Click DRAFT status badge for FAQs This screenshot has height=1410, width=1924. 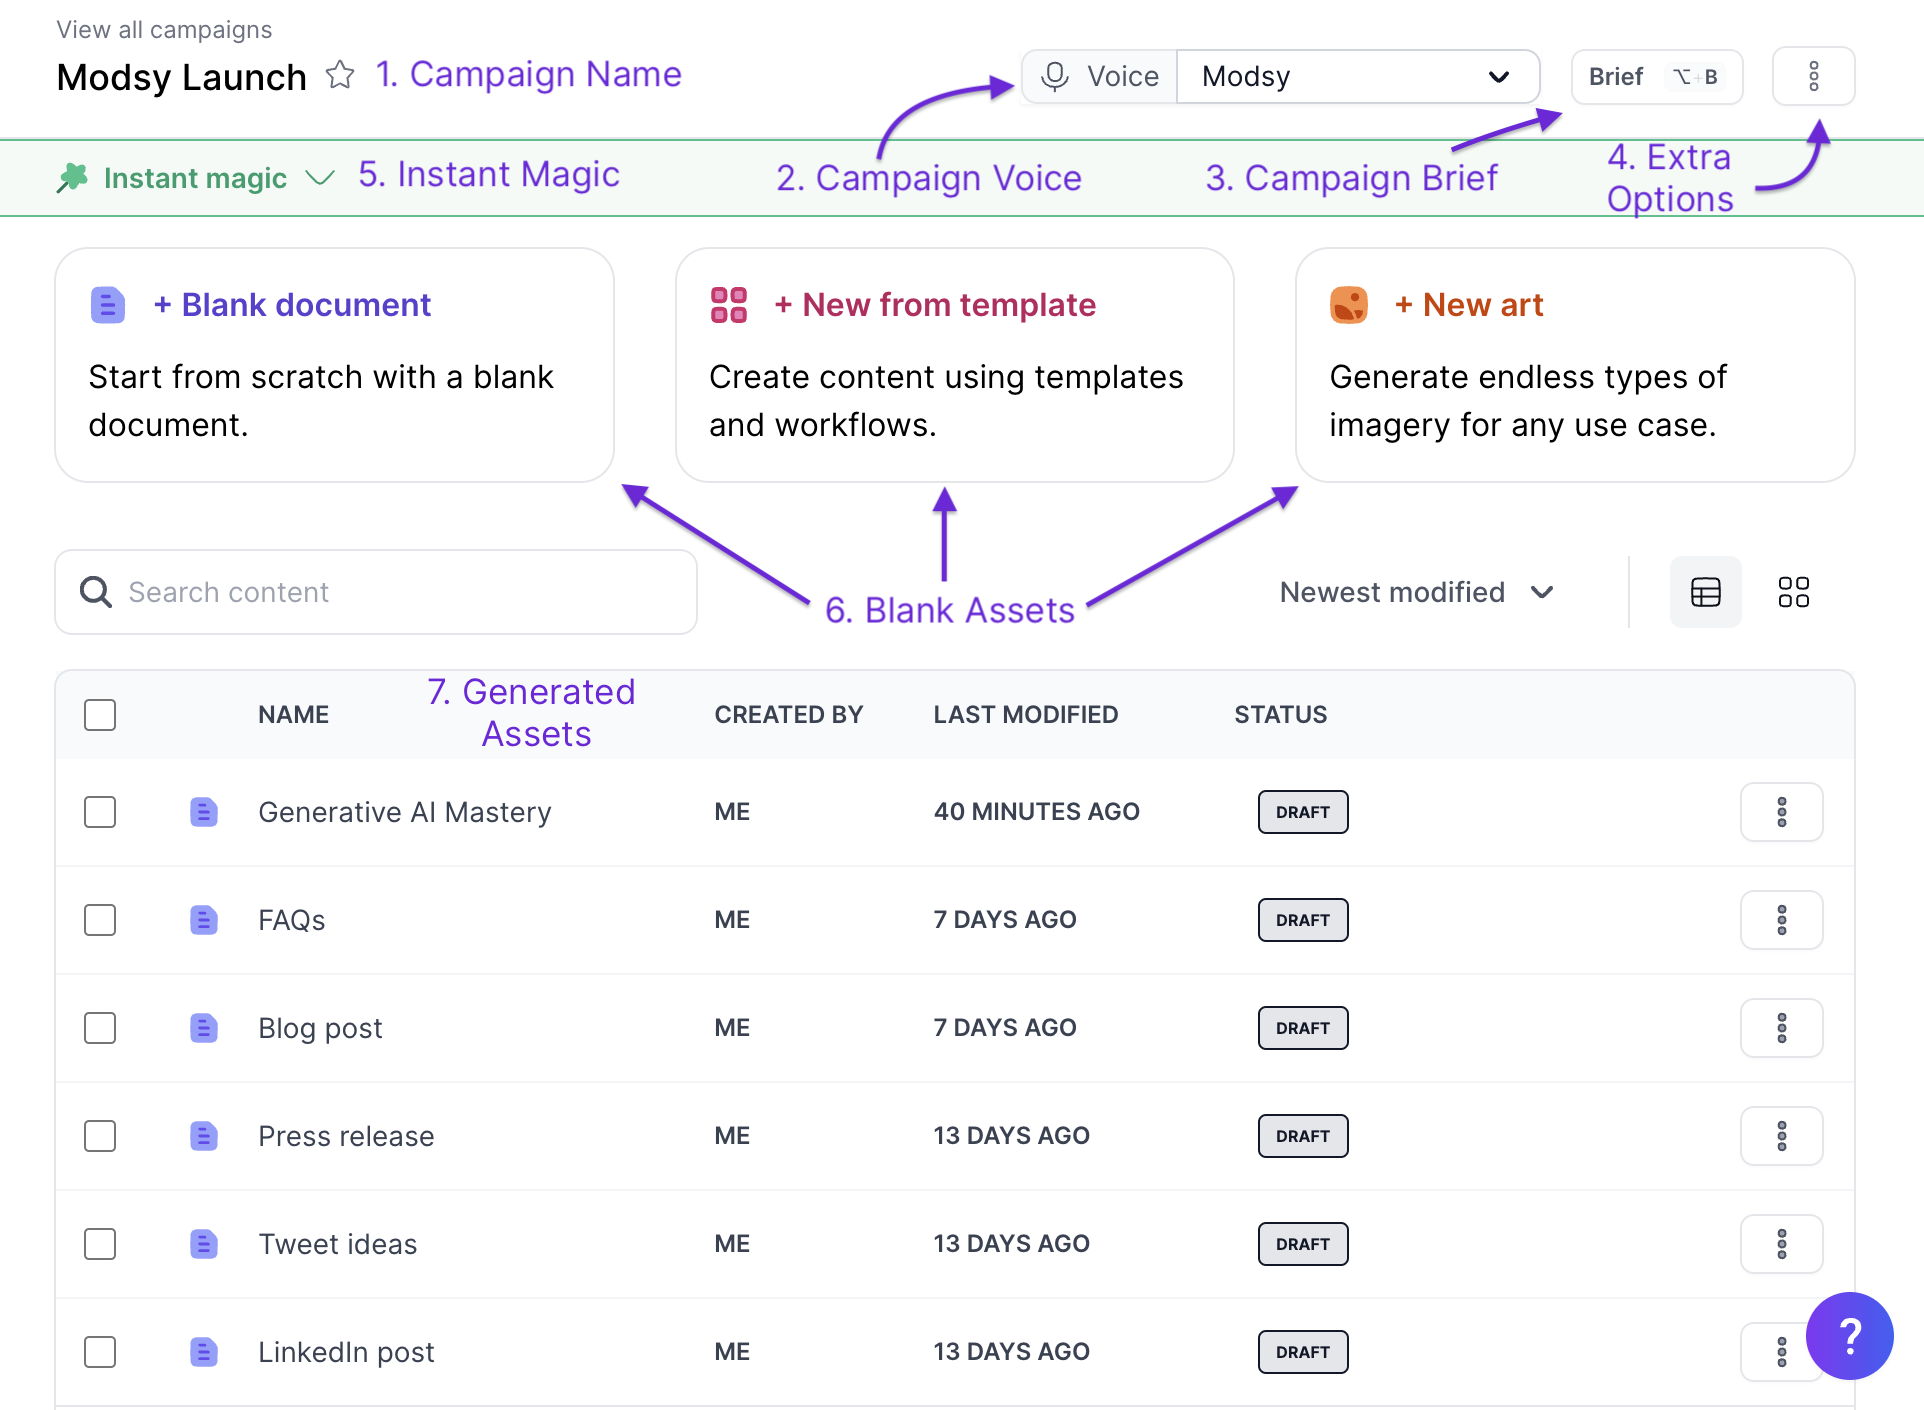tap(1303, 920)
